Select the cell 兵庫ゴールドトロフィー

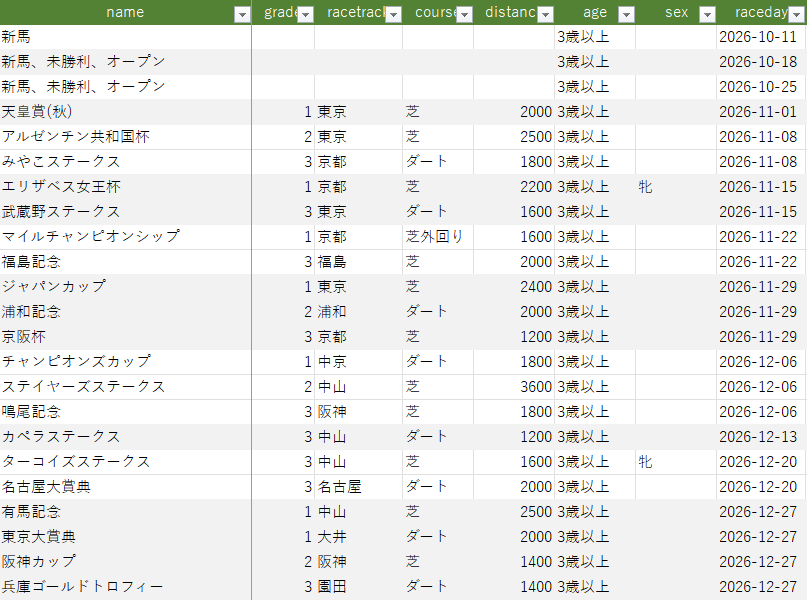[126, 587]
